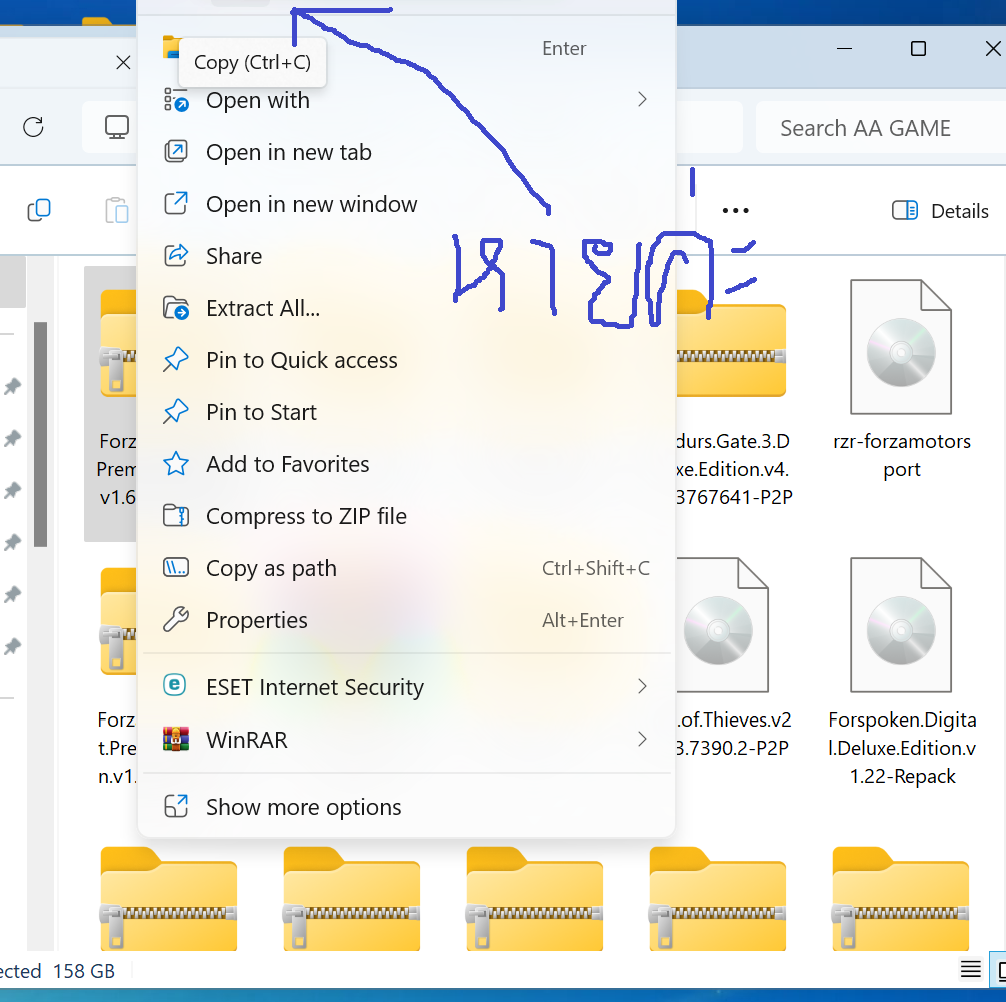Open the WinRAR submenu entry
The height and width of the screenshot is (1002, 1006).
point(406,740)
